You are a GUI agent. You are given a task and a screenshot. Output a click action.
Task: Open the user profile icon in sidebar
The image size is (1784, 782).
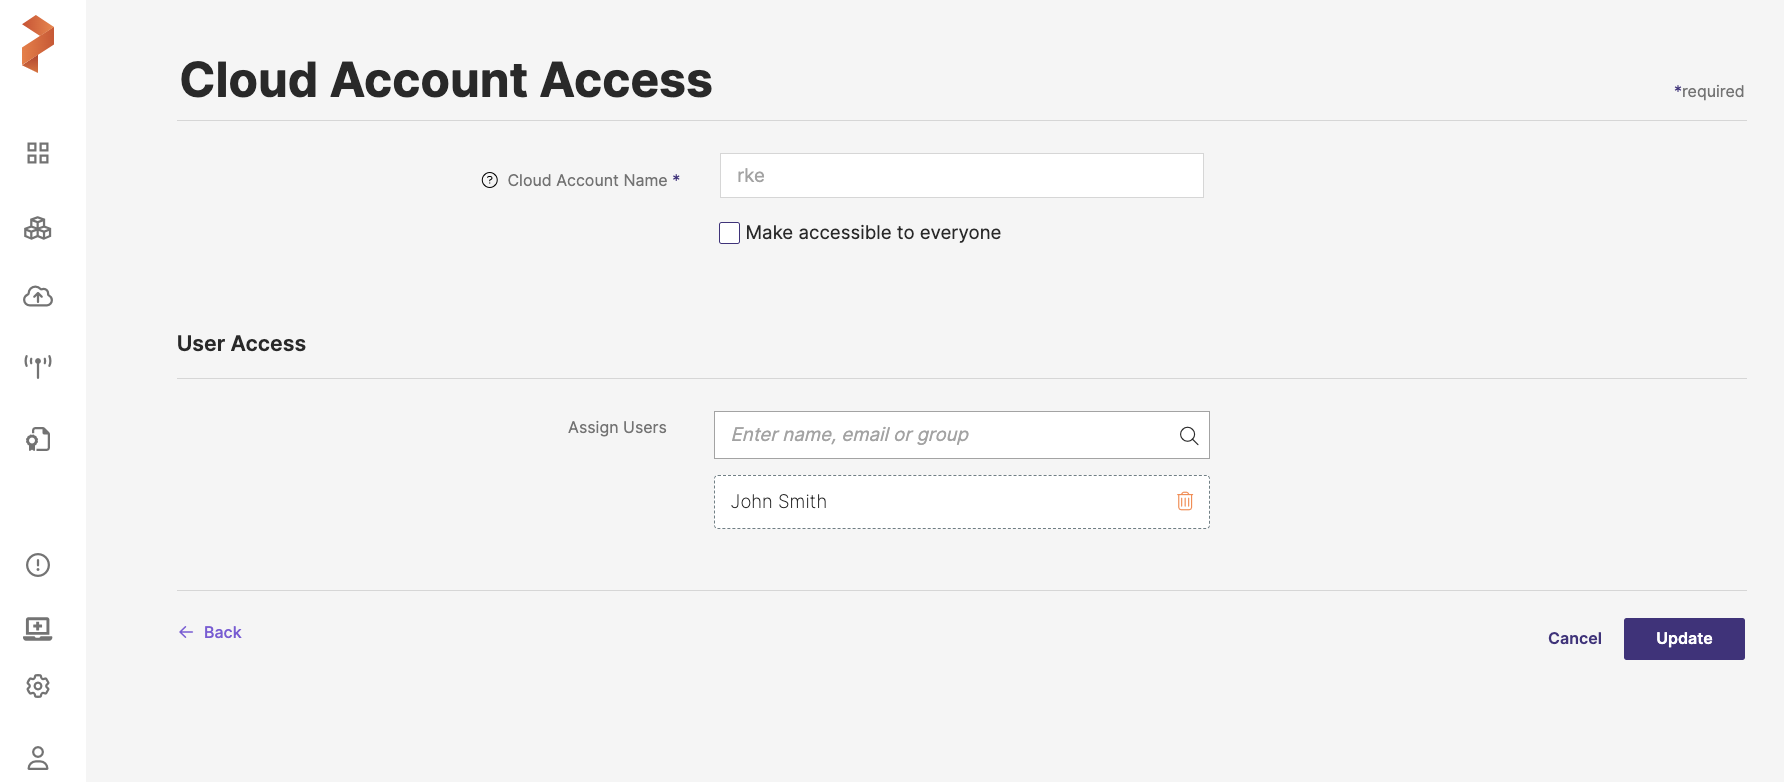38,758
